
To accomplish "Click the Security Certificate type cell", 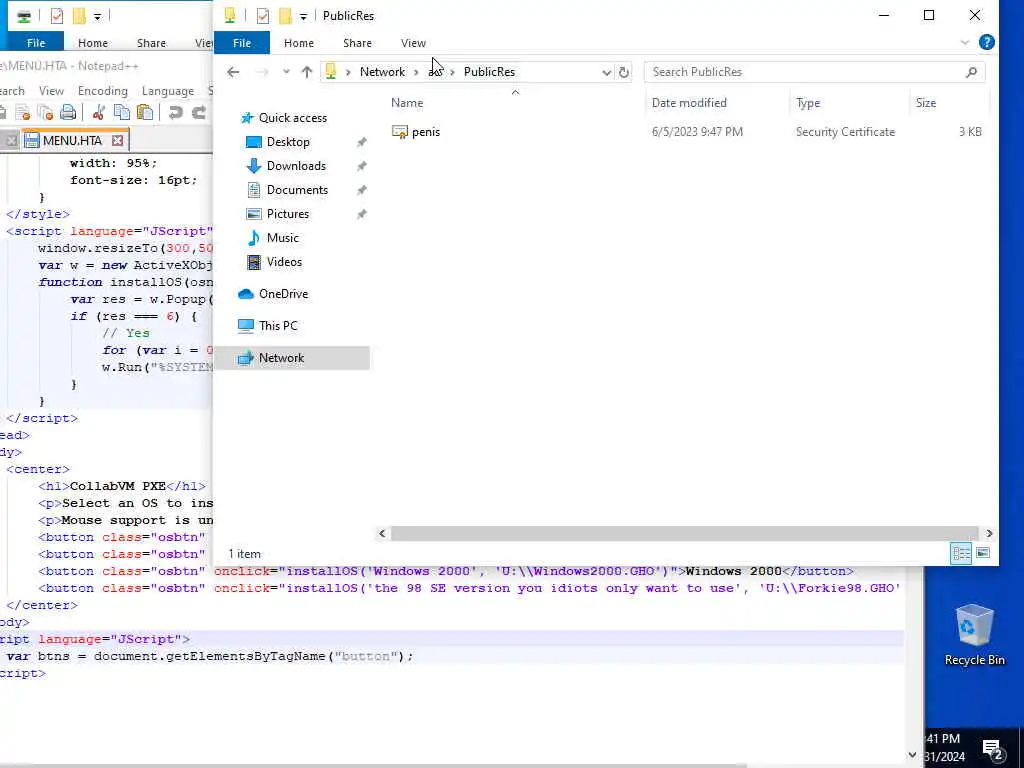I will click(845, 132).
